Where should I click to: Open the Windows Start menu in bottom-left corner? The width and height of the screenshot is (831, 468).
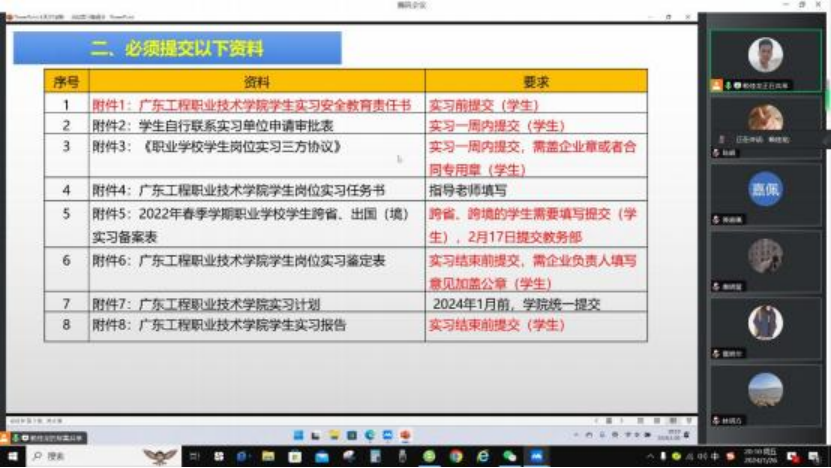coord(12,456)
